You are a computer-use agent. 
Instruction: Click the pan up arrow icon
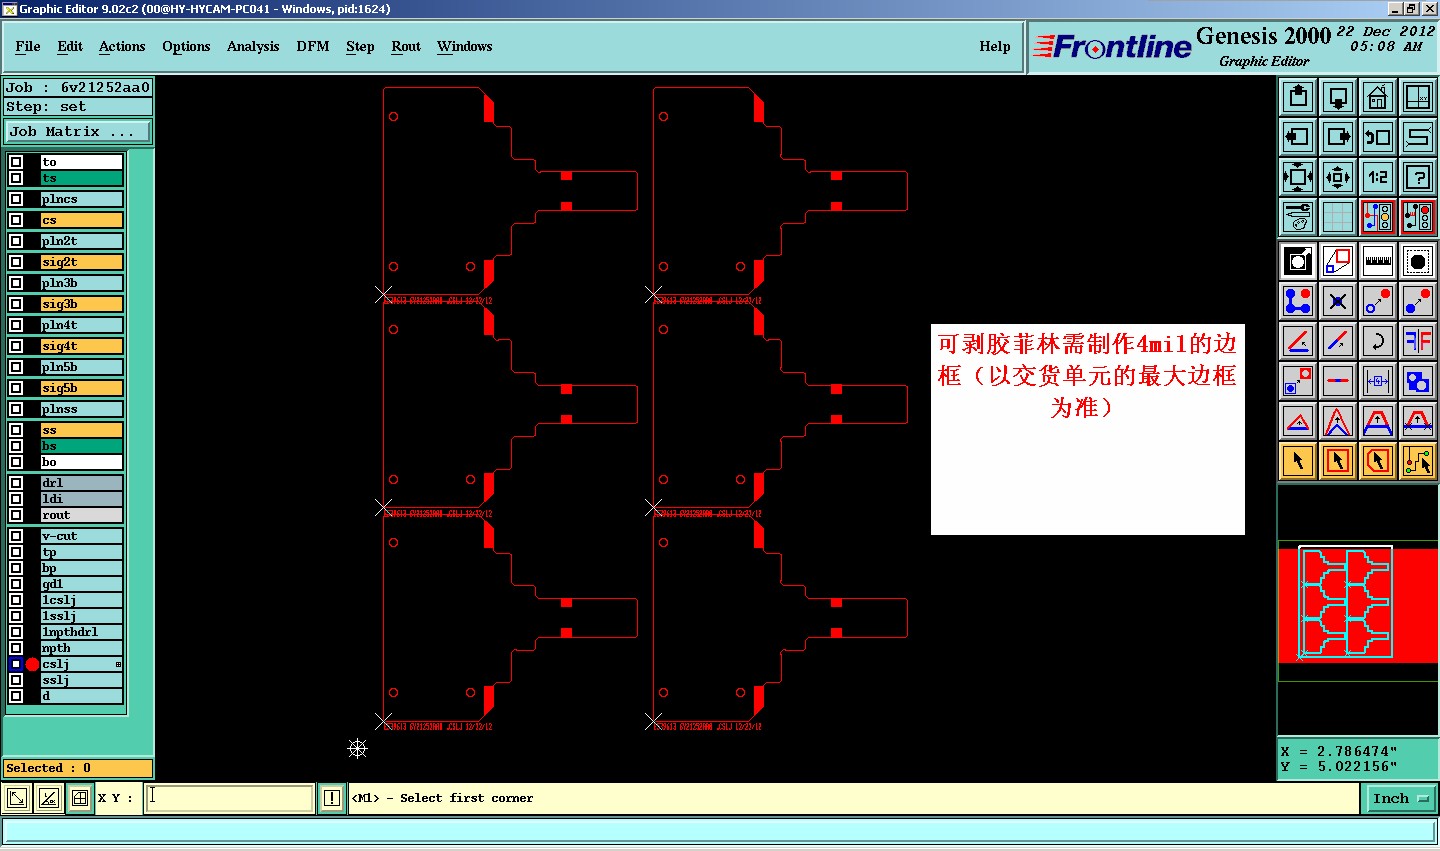pyautogui.click(x=1298, y=97)
